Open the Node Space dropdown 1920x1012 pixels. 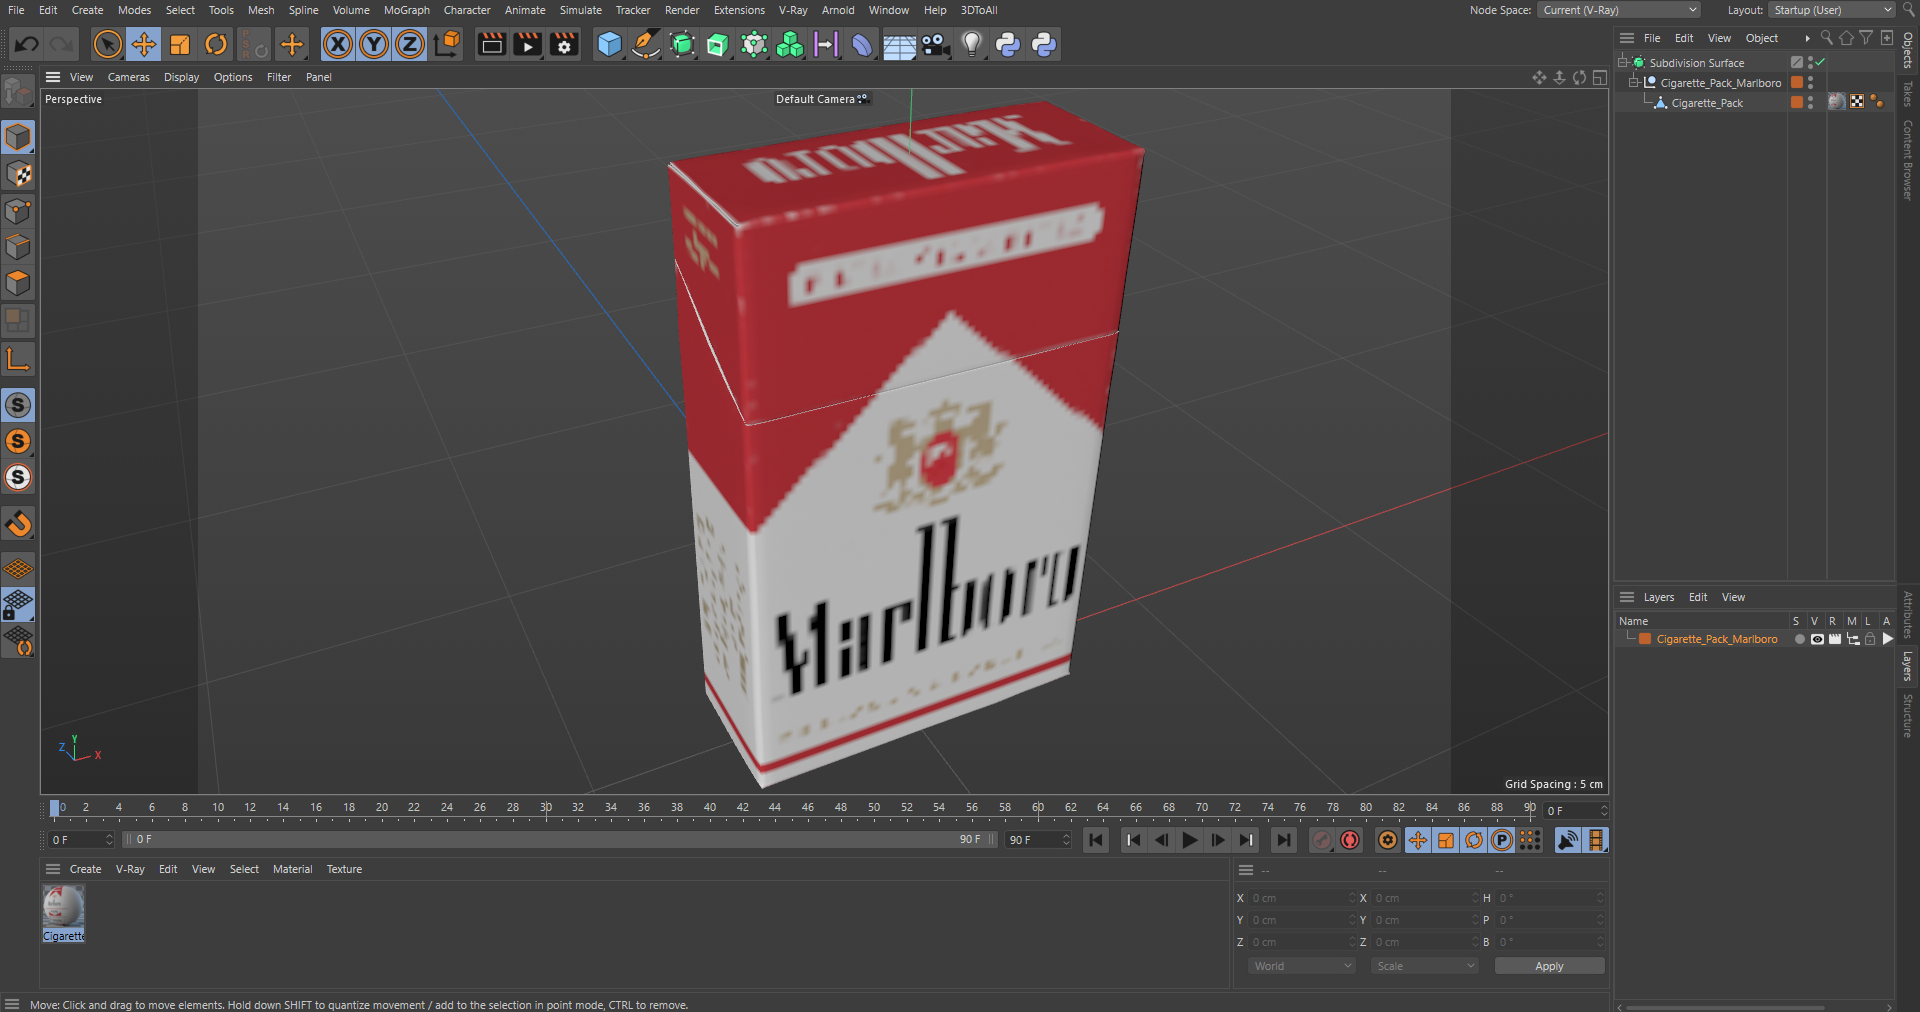(1619, 10)
